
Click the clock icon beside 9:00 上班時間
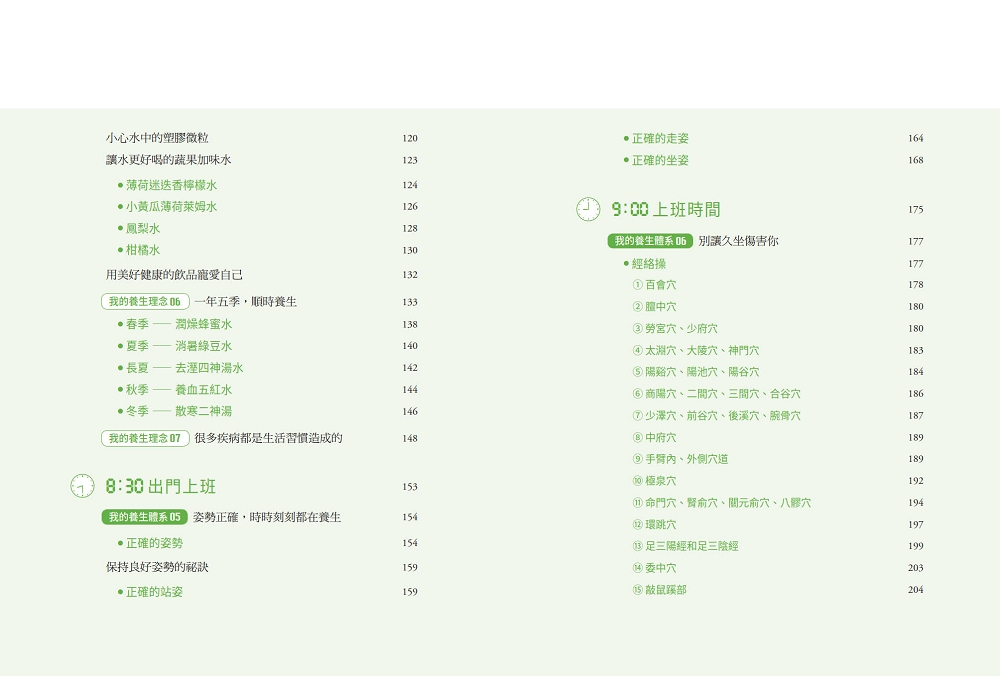point(588,209)
